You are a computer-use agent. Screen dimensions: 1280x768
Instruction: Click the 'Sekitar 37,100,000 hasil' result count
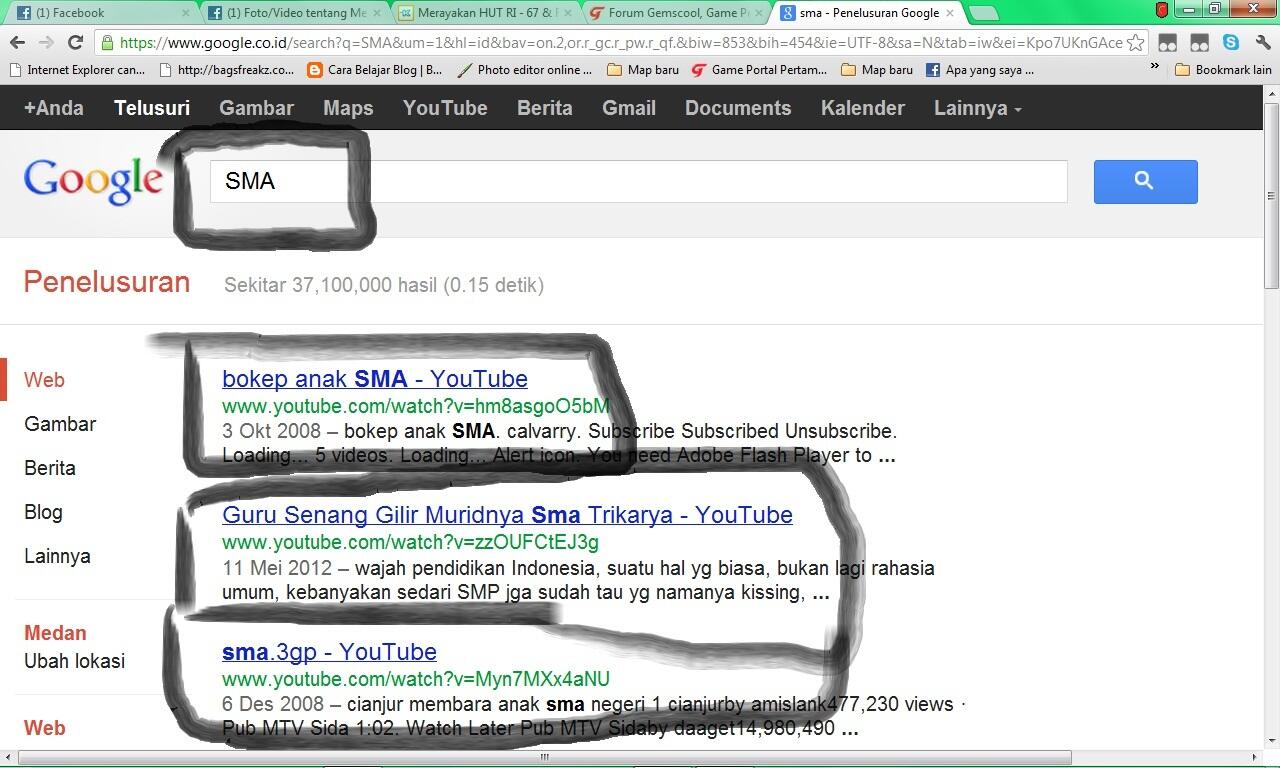click(384, 285)
